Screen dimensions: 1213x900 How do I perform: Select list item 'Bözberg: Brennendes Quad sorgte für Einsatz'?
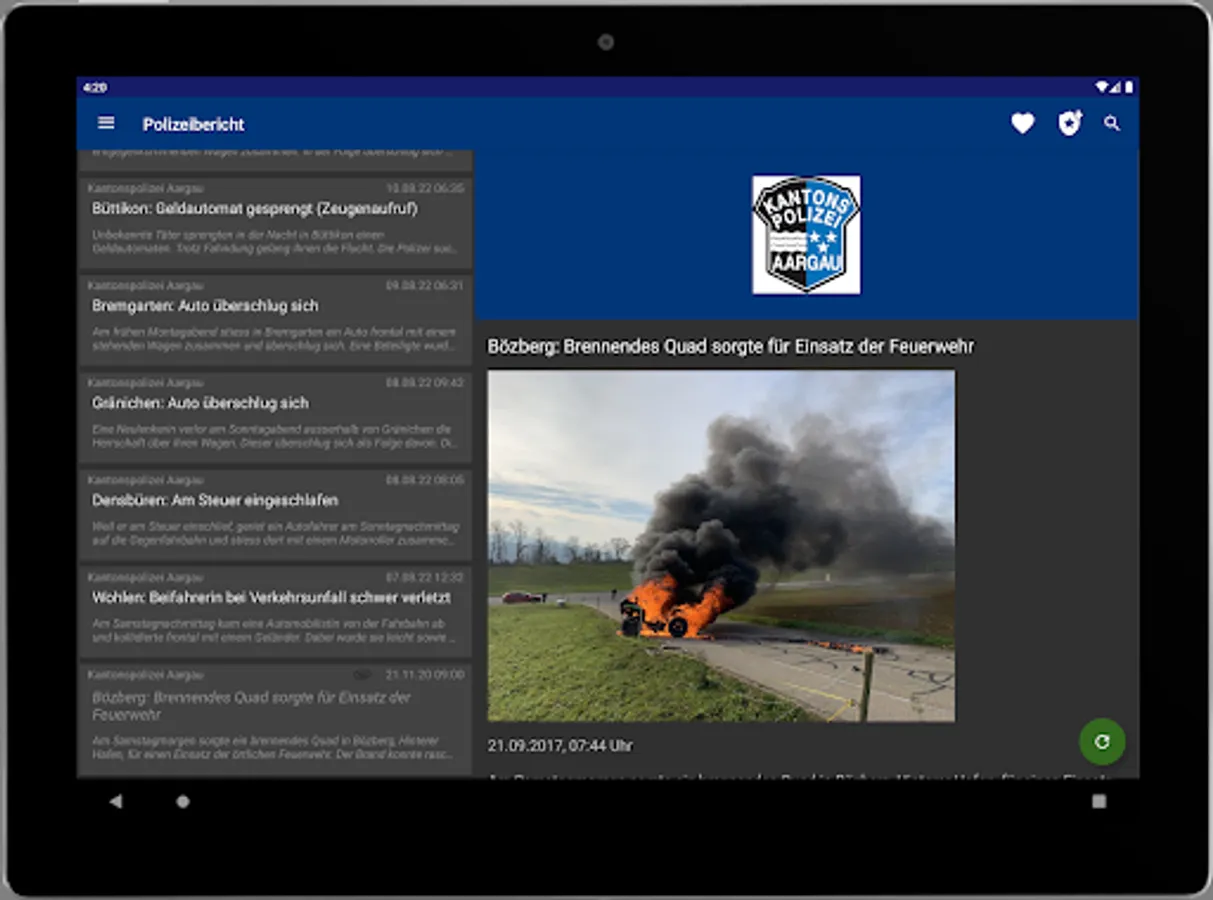pos(275,718)
